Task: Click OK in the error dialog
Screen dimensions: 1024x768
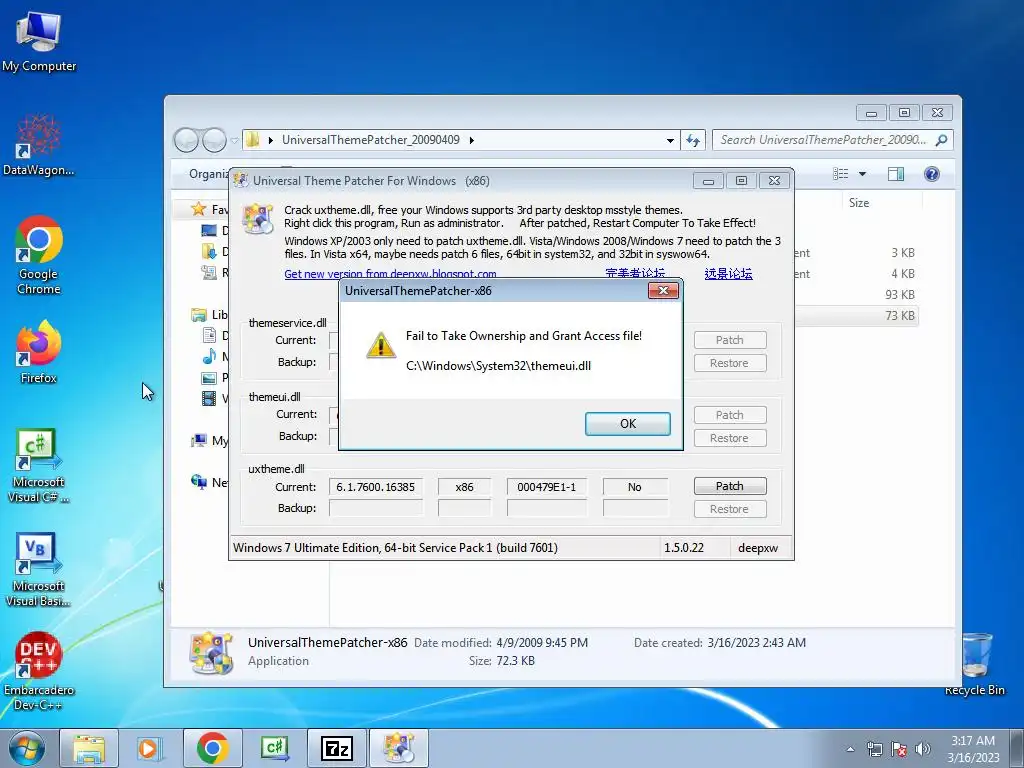Action: pyautogui.click(x=628, y=423)
